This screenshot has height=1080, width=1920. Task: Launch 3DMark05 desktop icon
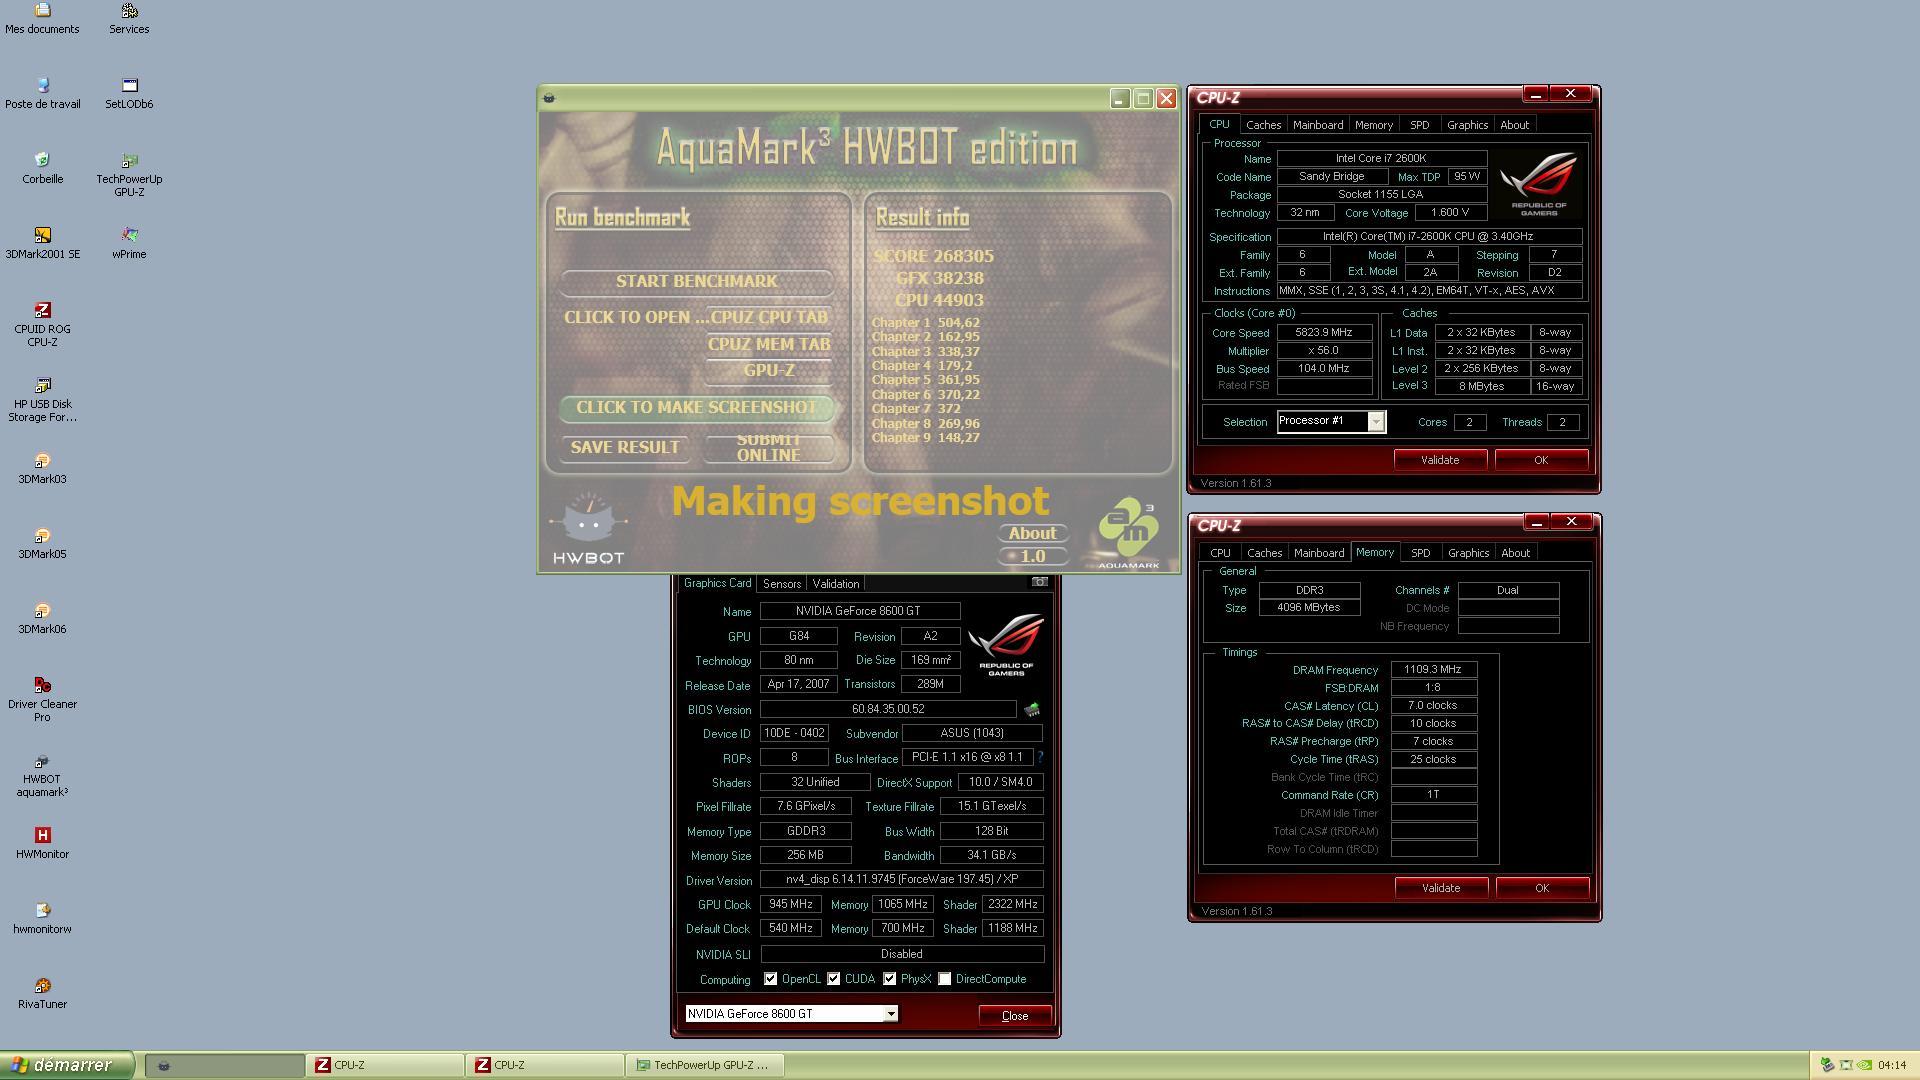42,544
